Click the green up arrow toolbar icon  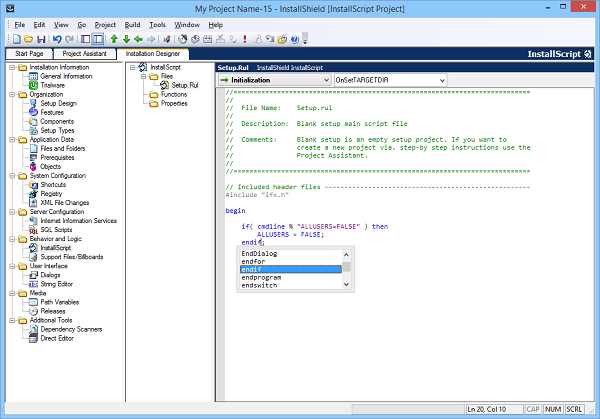pos(114,39)
